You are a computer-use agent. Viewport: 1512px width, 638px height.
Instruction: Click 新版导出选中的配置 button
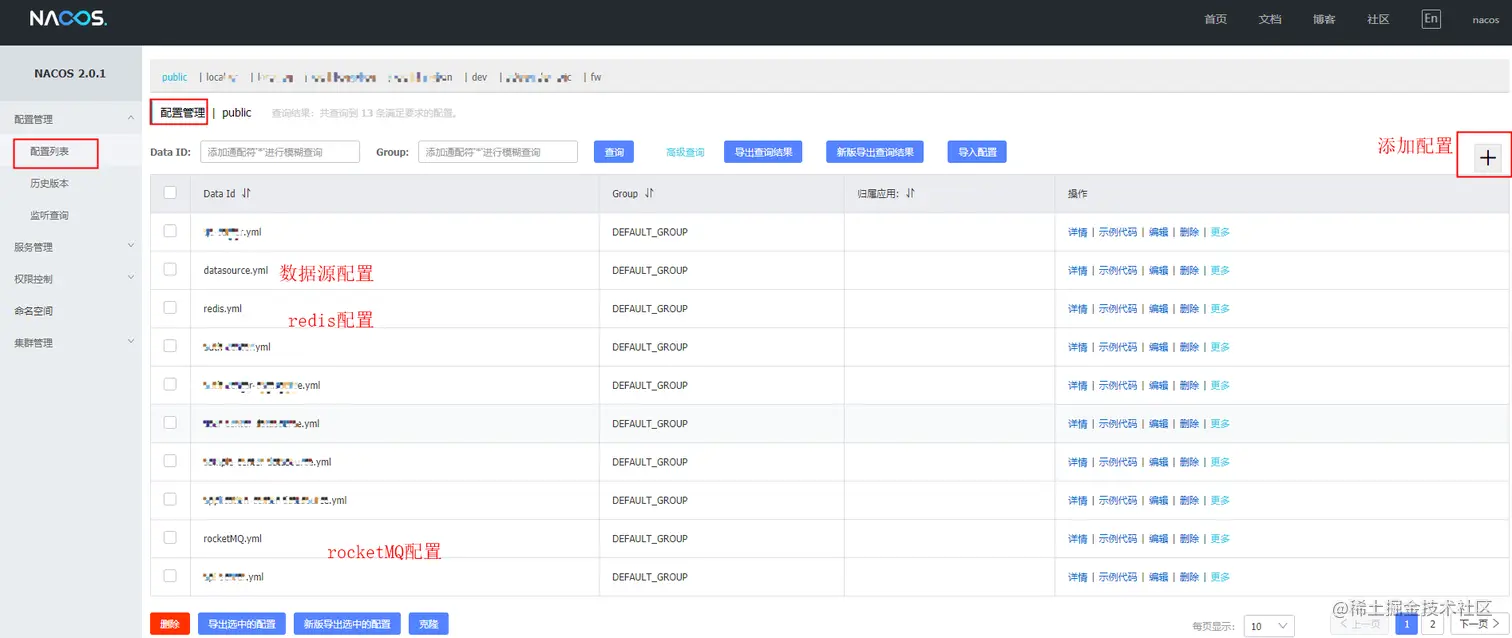tap(348, 624)
